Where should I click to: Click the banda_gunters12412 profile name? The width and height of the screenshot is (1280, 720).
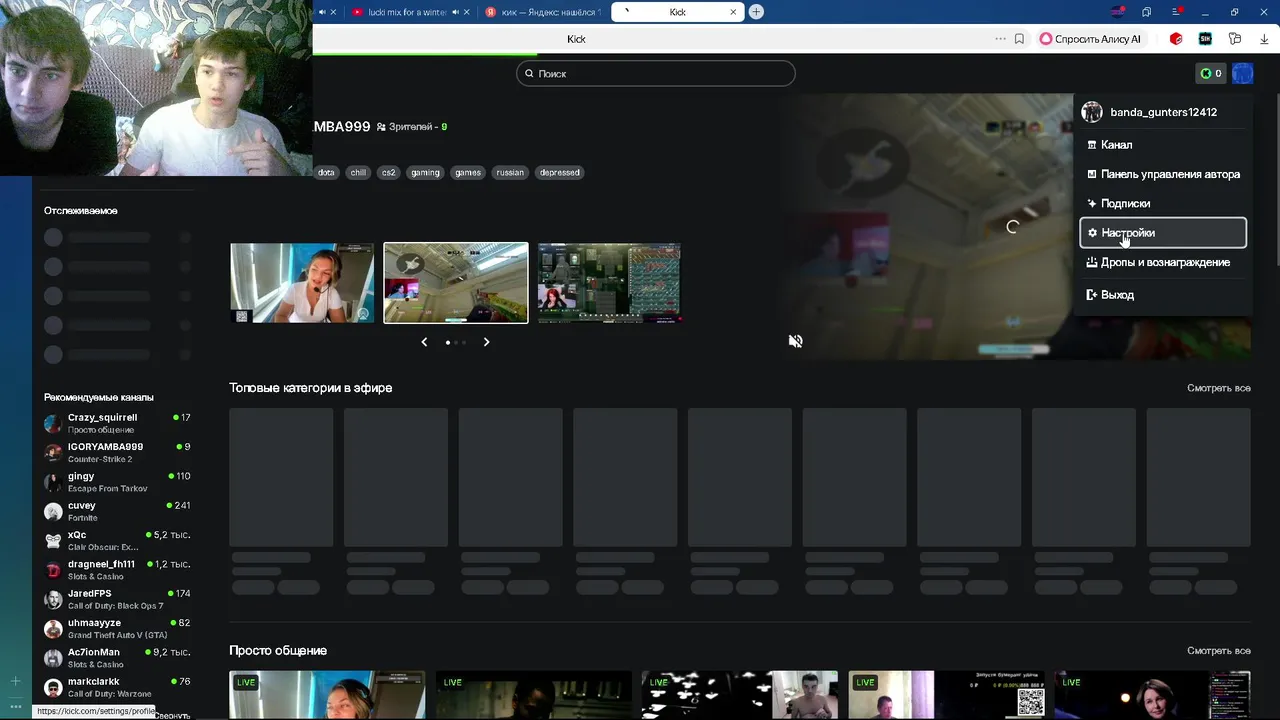1163,112
